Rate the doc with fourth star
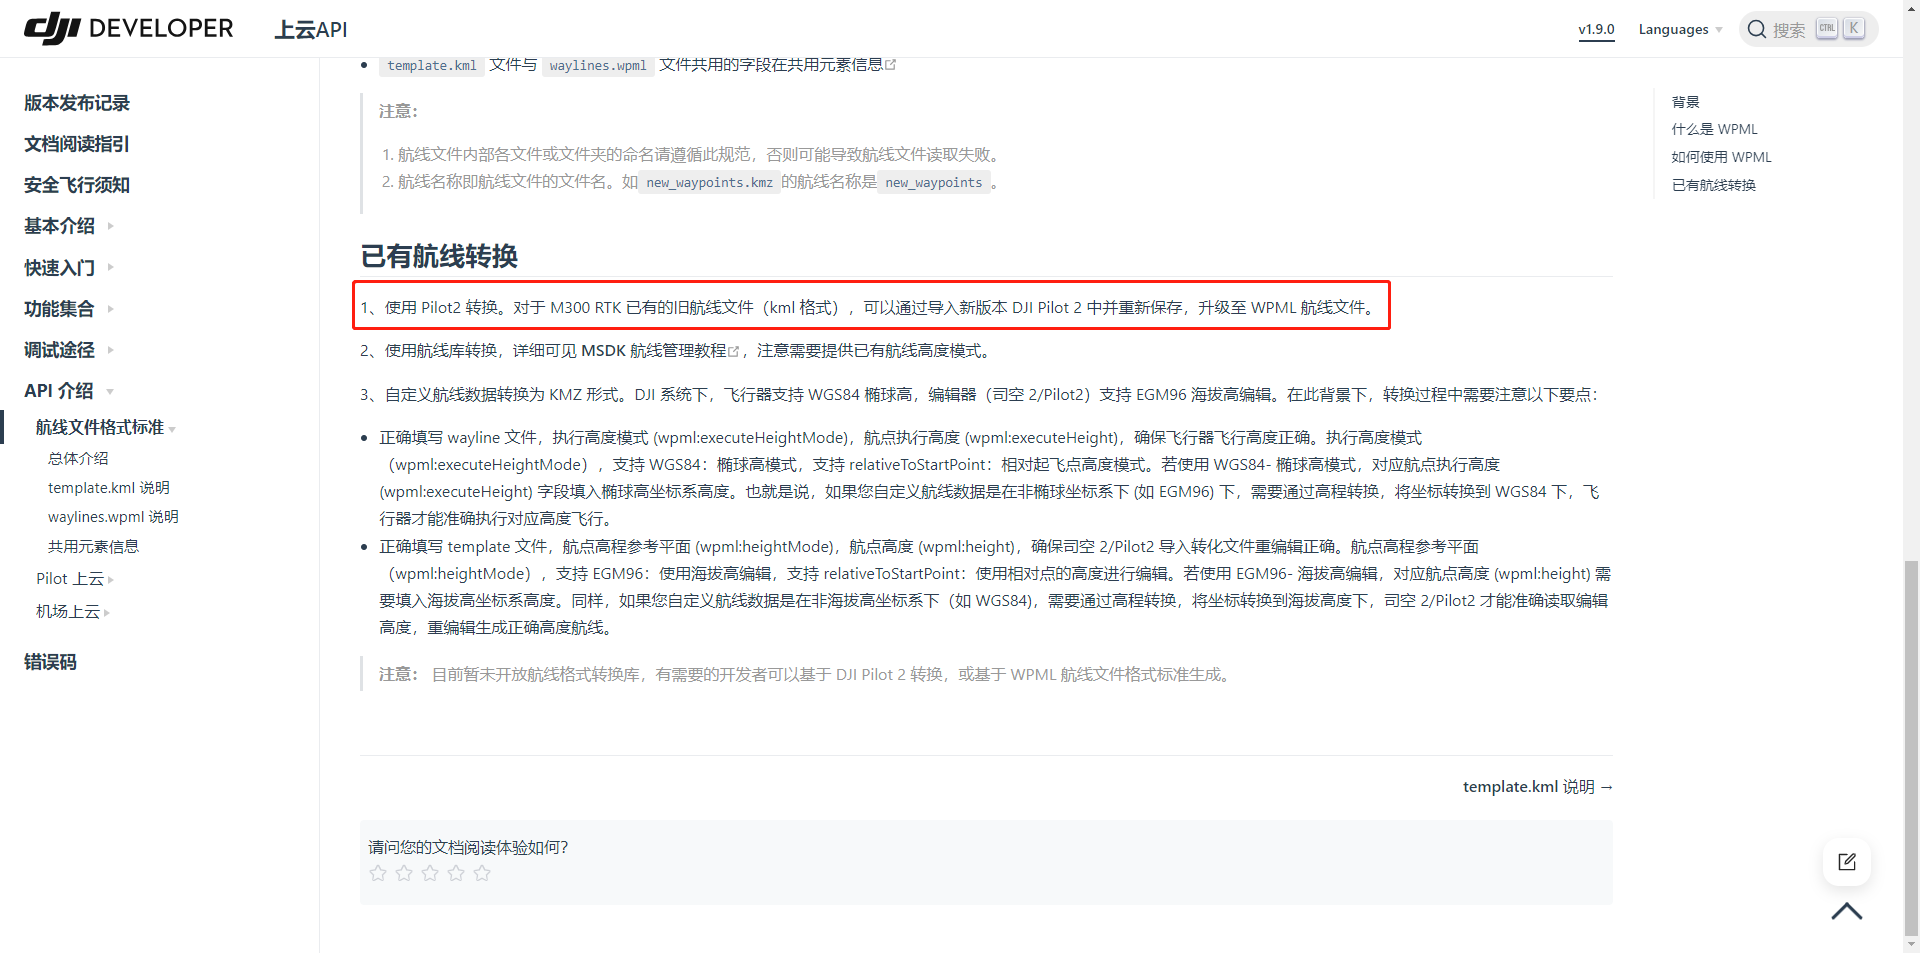Image resolution: width=1920 pixels, height=953 pixels. pyautogui.click(x=456, y=873)
